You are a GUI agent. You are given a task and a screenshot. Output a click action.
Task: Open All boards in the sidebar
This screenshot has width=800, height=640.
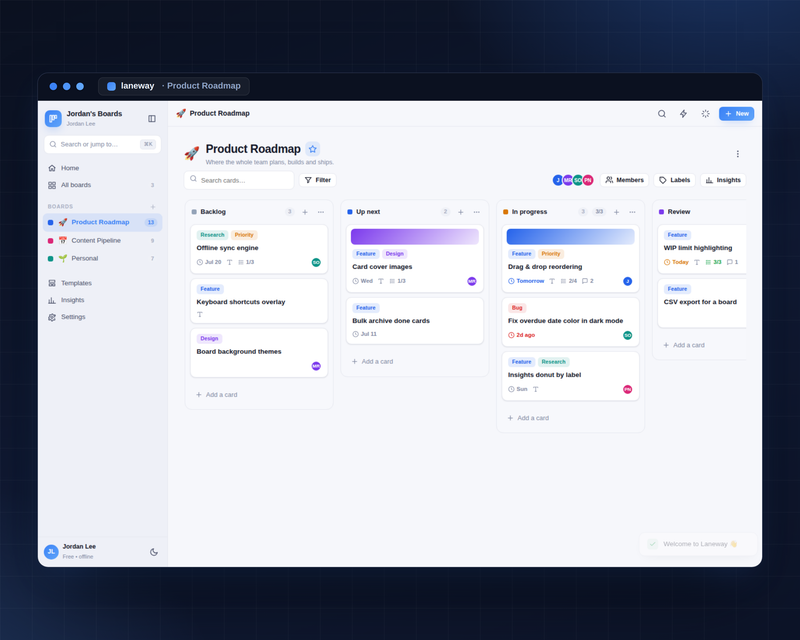pos(102,185)
